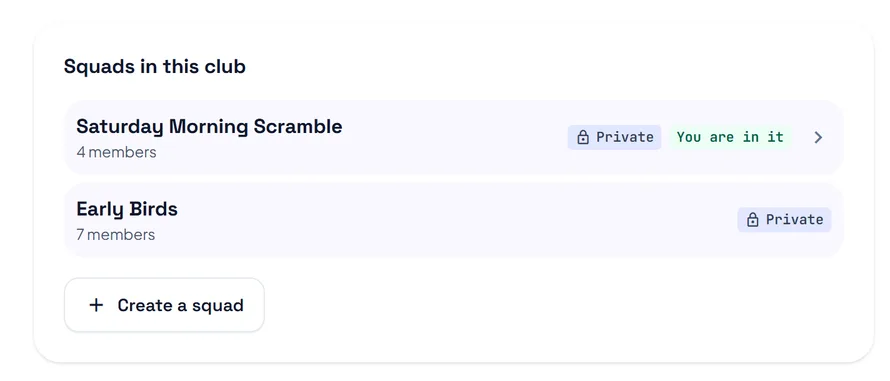Open the Early Birds squad
This screenshot has width=890, height=381.
(453, 220)
